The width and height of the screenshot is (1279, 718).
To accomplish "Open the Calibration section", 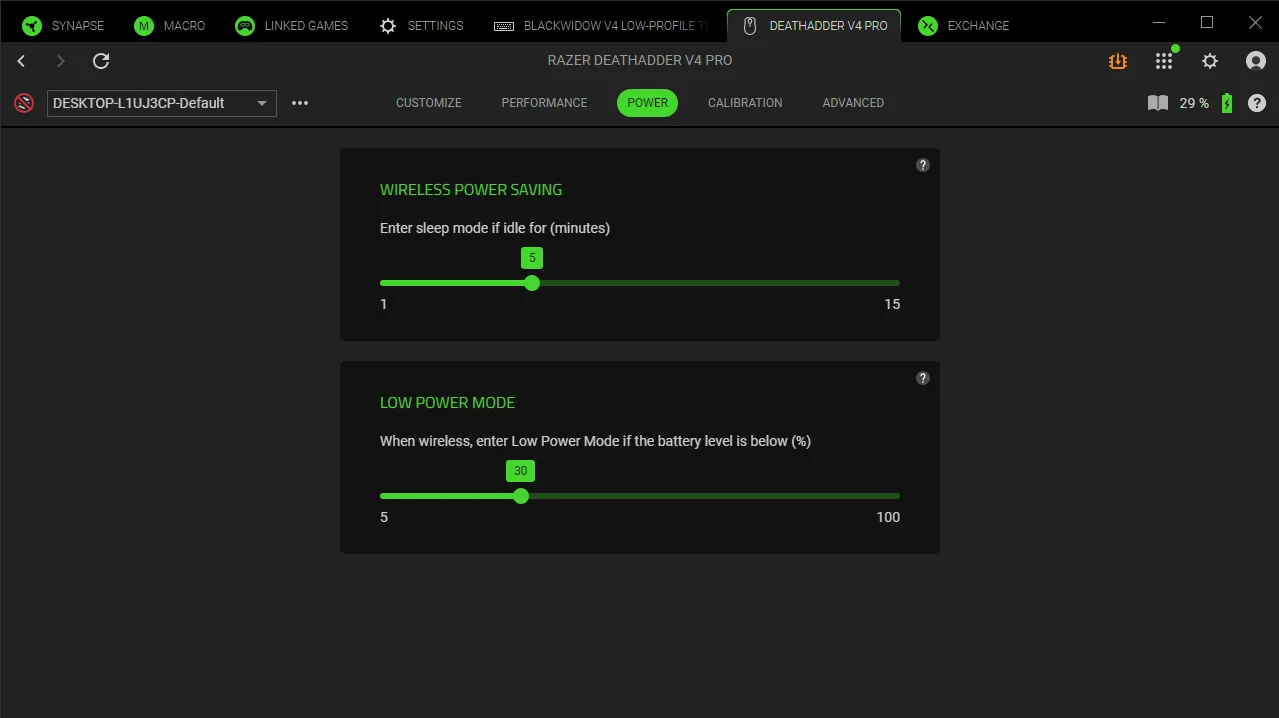I will point(745,103).
